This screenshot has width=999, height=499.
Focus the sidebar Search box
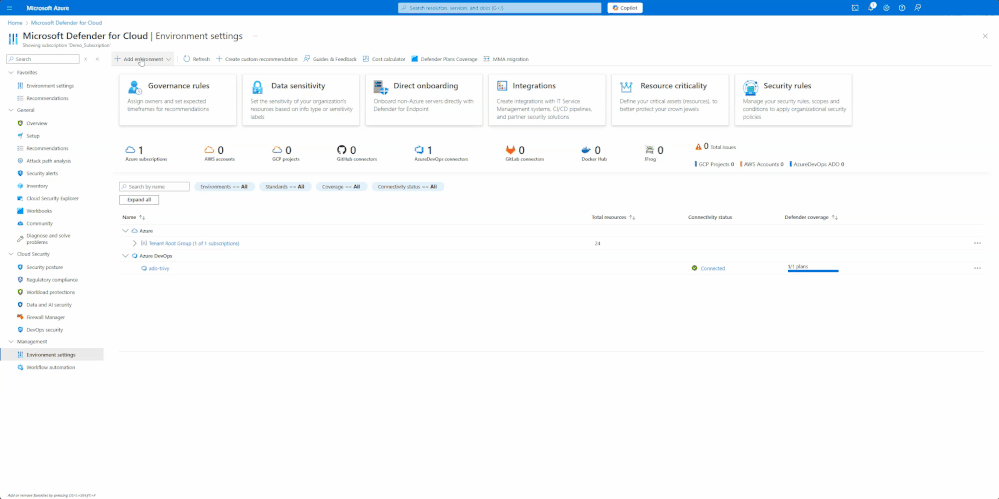click(43, 59)
